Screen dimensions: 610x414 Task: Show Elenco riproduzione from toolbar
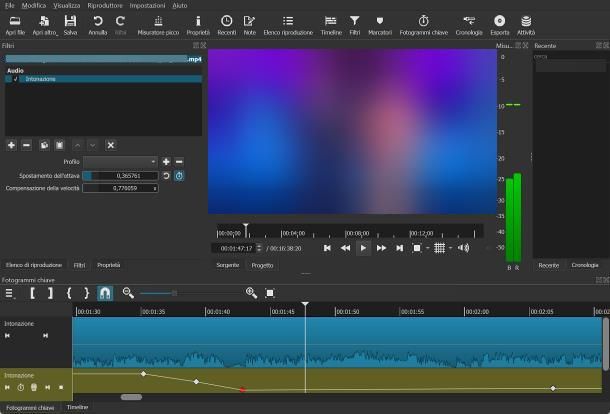click(x=288, y=25)
